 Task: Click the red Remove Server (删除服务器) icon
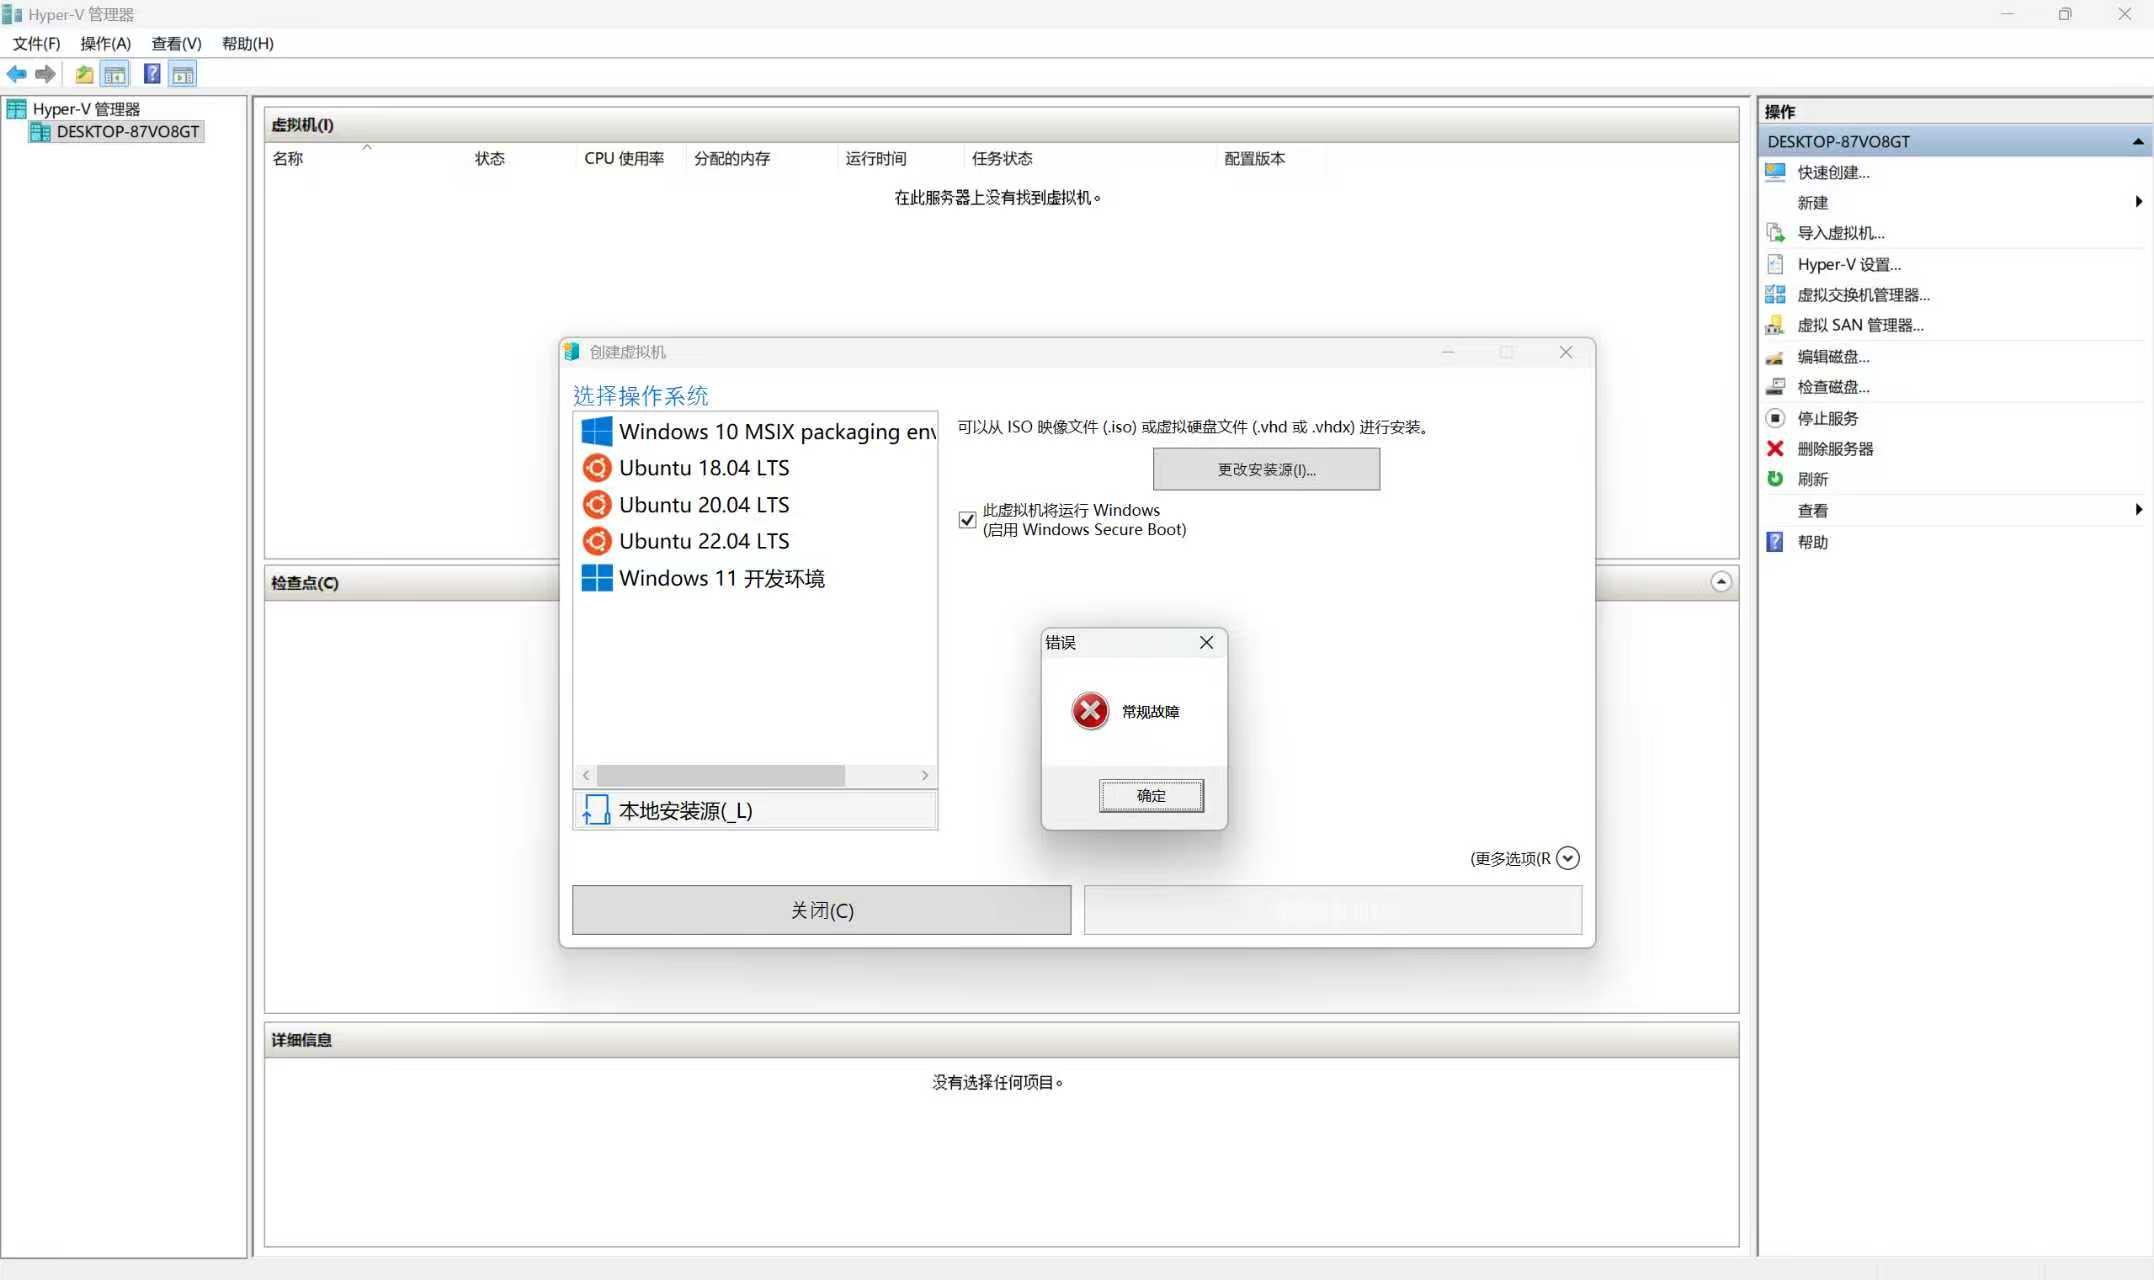(1776, 449)
